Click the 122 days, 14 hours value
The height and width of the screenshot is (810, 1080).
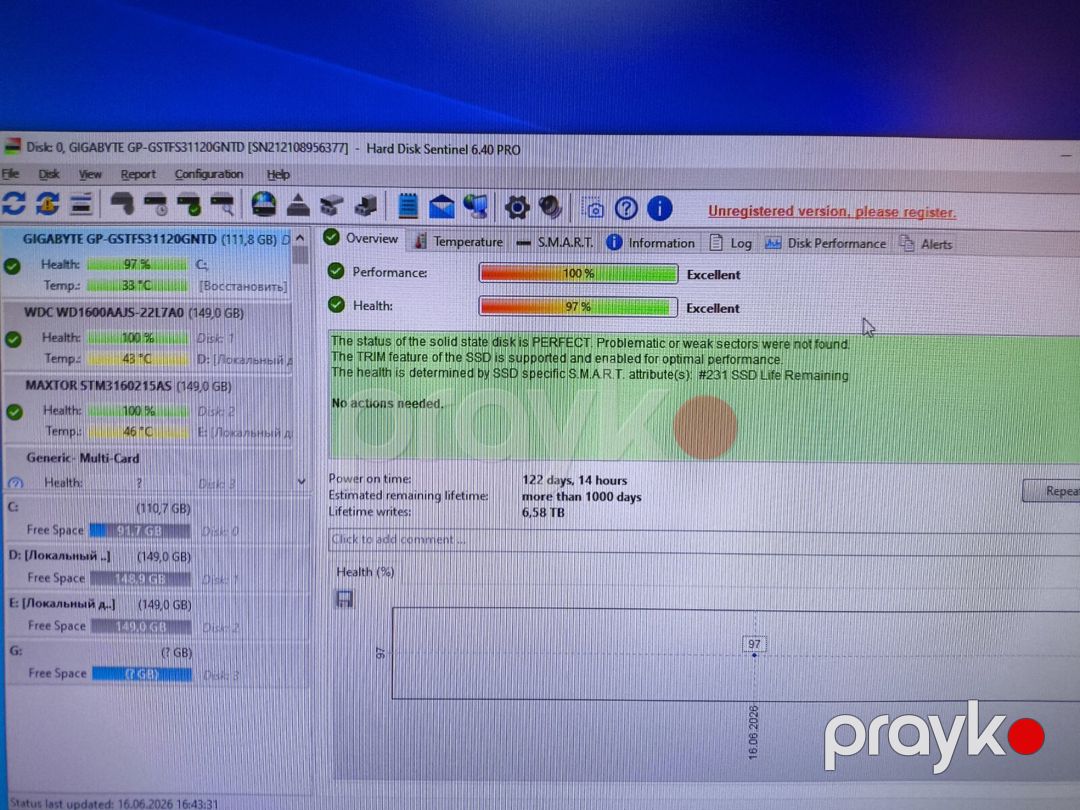pyautogui.click(x=574, y=480)
